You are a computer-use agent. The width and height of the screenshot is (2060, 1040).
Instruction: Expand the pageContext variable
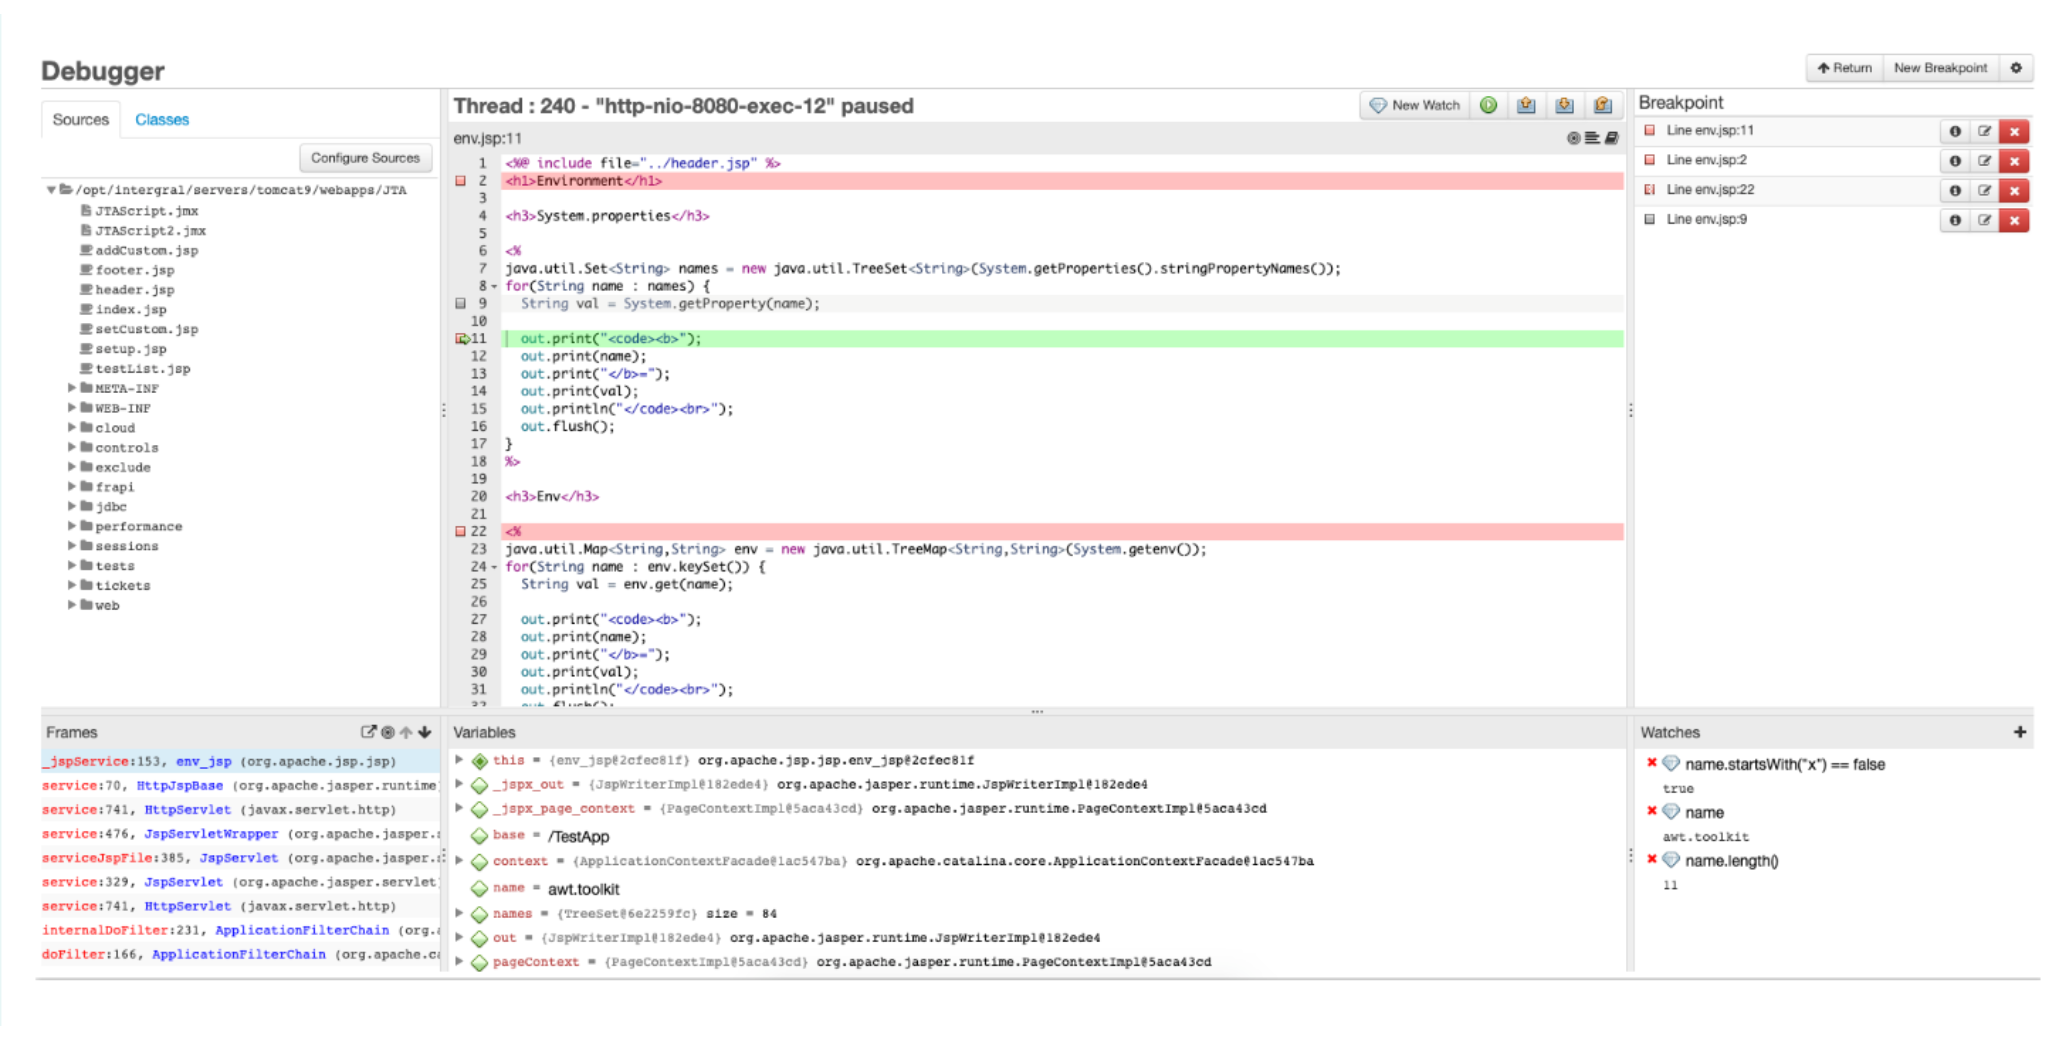point(459,961)
